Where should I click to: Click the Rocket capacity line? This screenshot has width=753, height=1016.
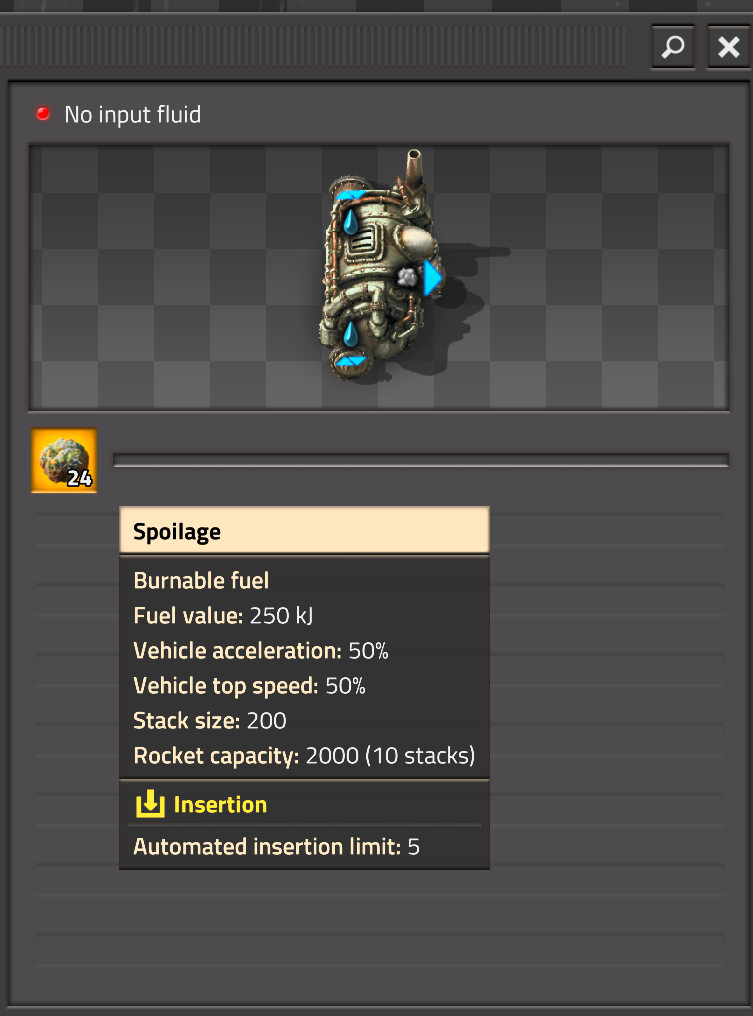point(304,756)
